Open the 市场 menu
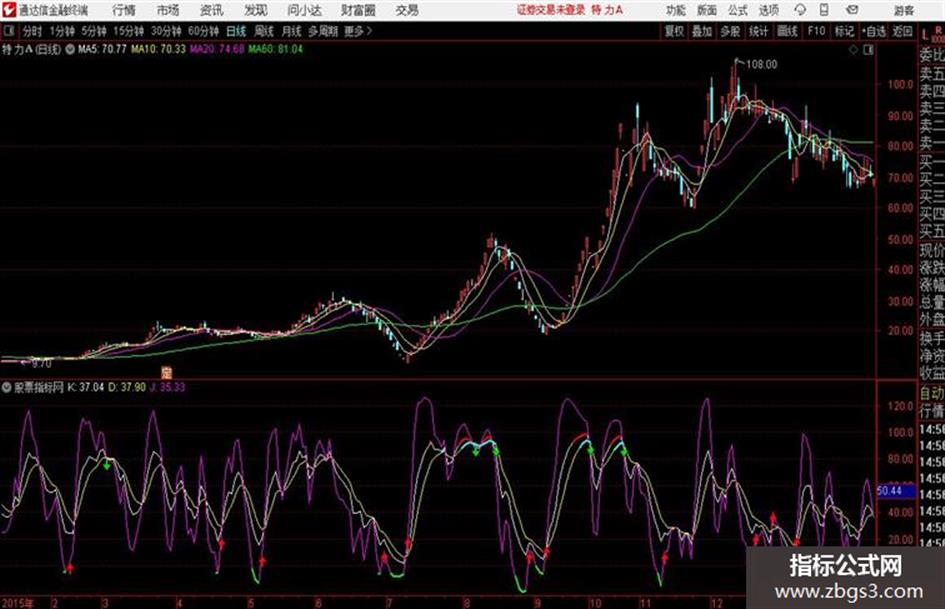Viewport: 945px width, 609px height. 168,10
